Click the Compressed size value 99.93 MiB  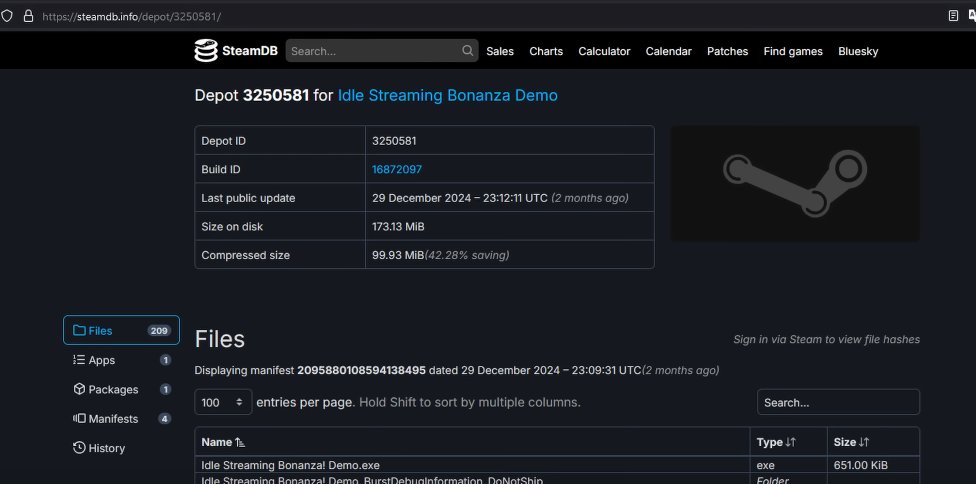click(x=398, y=255)
